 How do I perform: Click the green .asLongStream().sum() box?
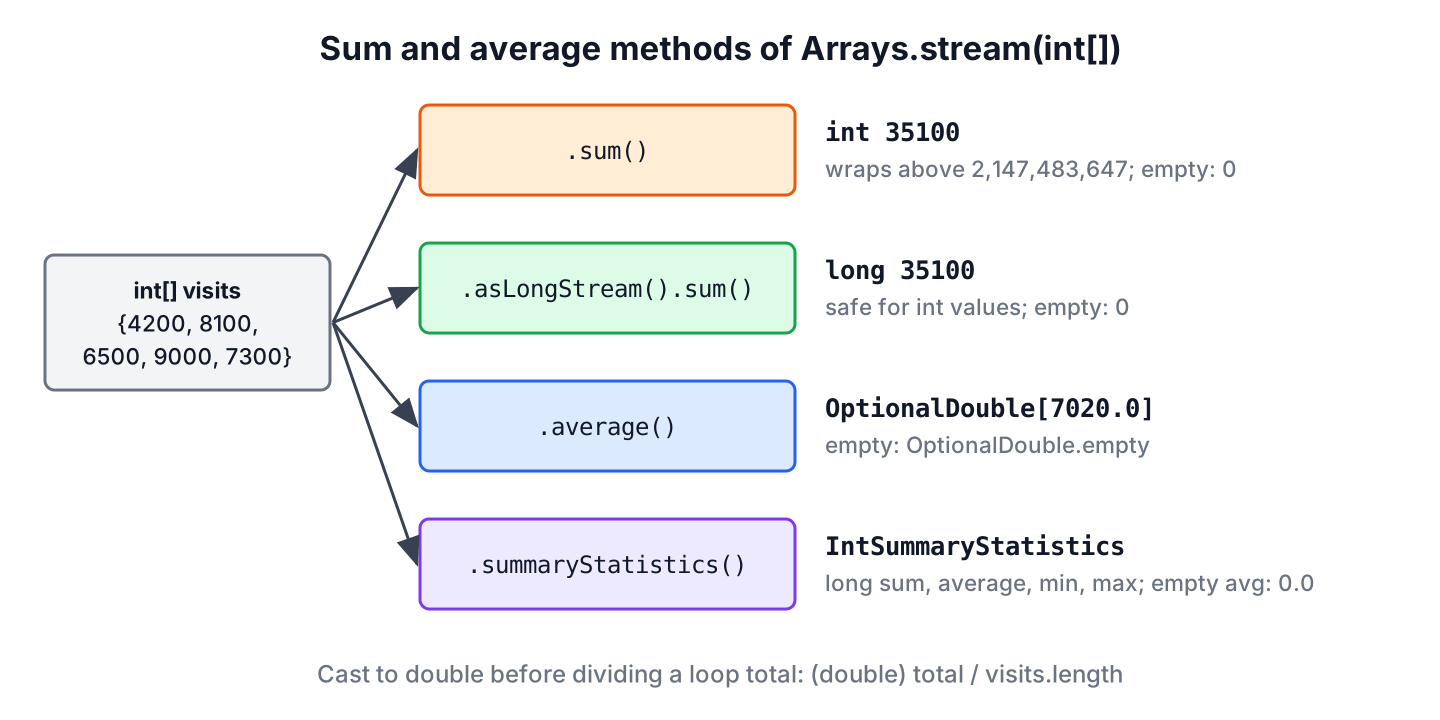[x=607, y=288]
